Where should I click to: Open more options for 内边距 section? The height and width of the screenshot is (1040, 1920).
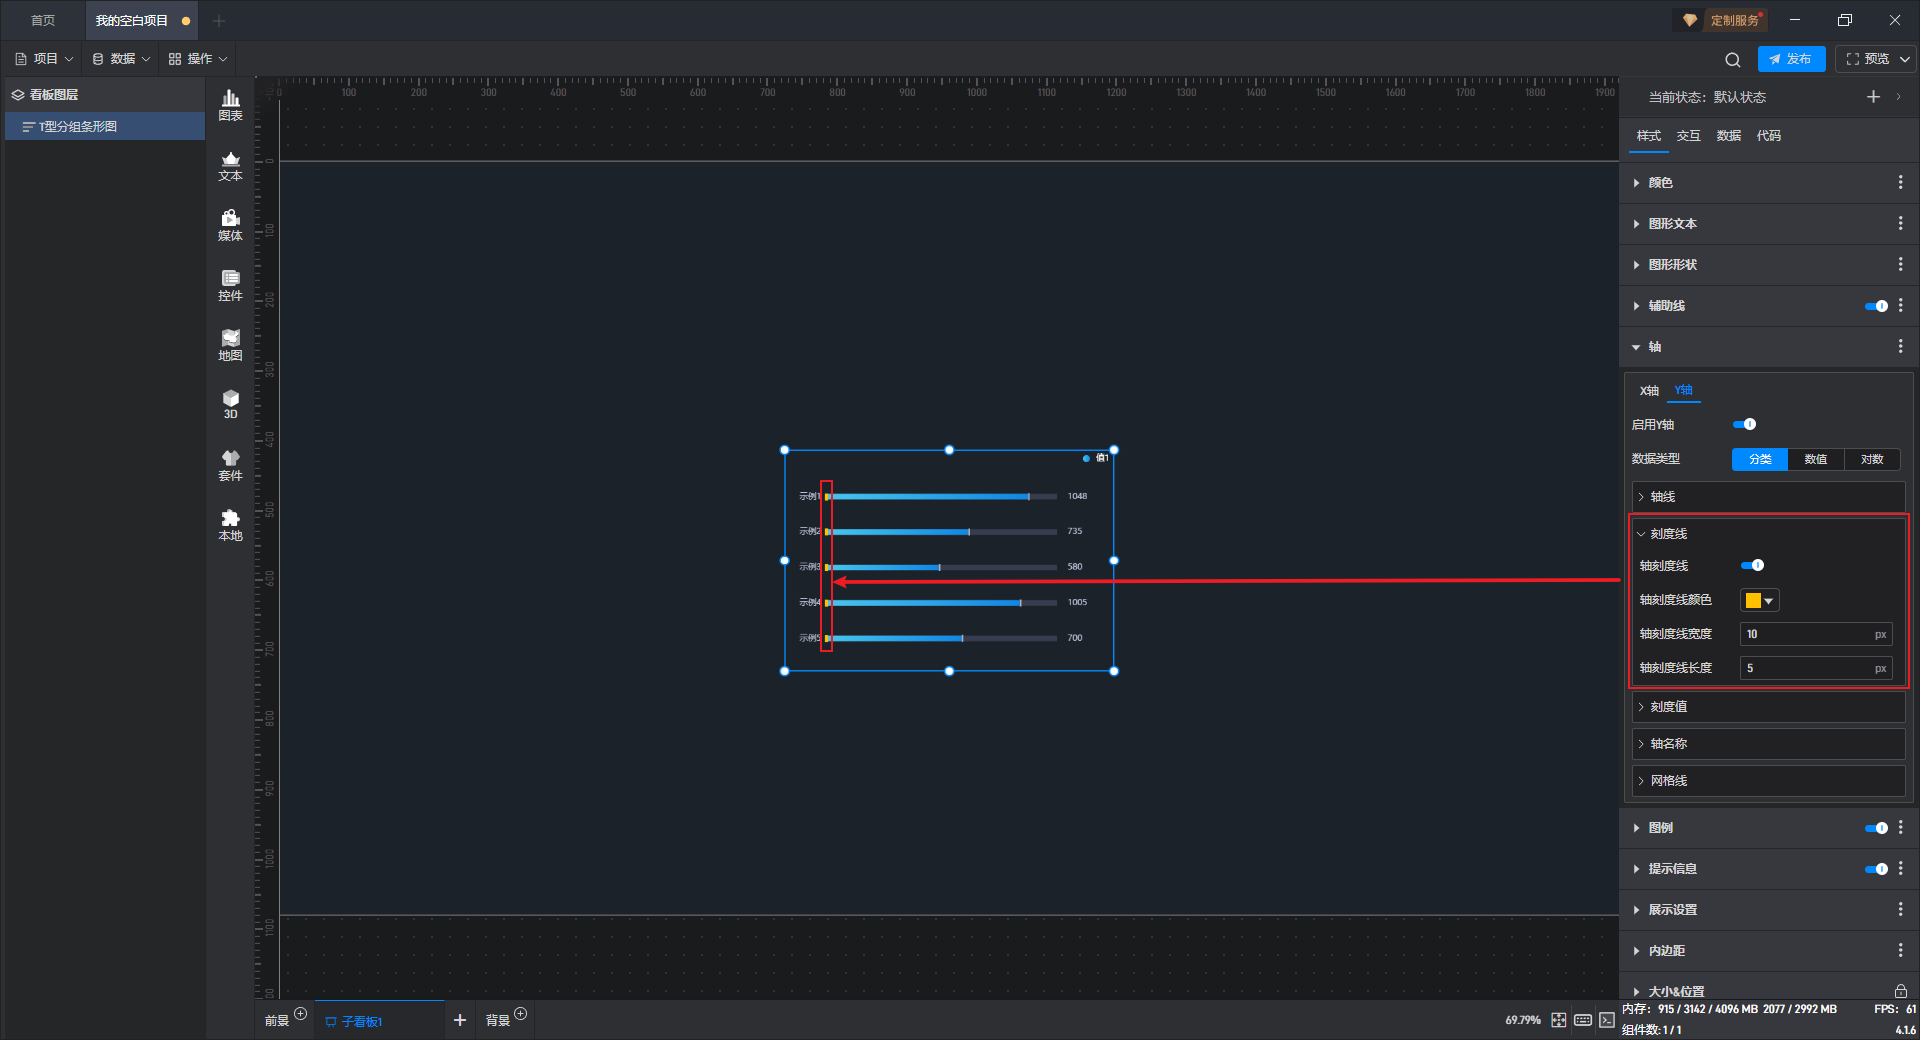(1900, 951)
